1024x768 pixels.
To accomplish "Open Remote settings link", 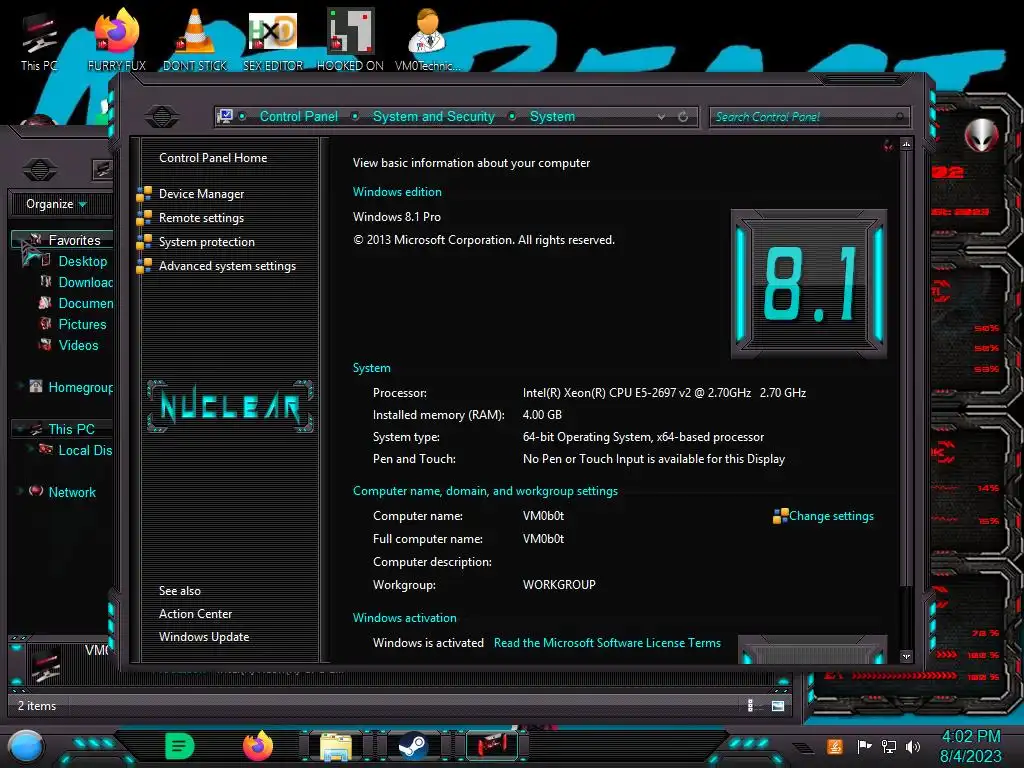I will (x=201, y=217).
